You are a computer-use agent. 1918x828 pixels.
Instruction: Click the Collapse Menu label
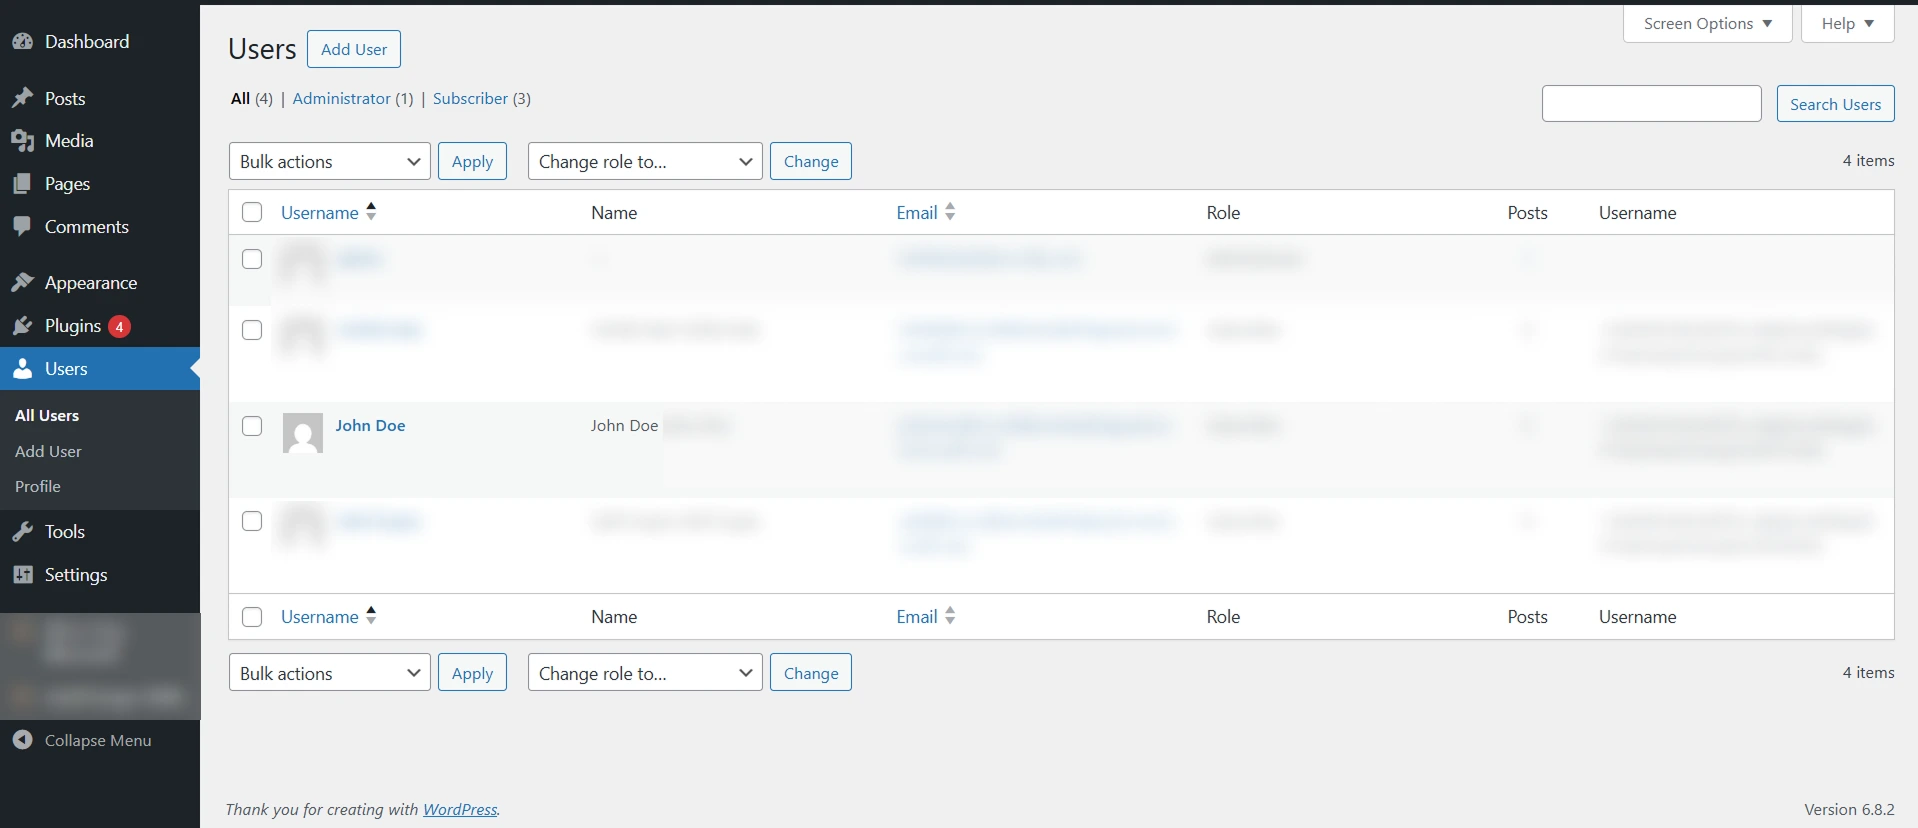click(x=98, y=740)
